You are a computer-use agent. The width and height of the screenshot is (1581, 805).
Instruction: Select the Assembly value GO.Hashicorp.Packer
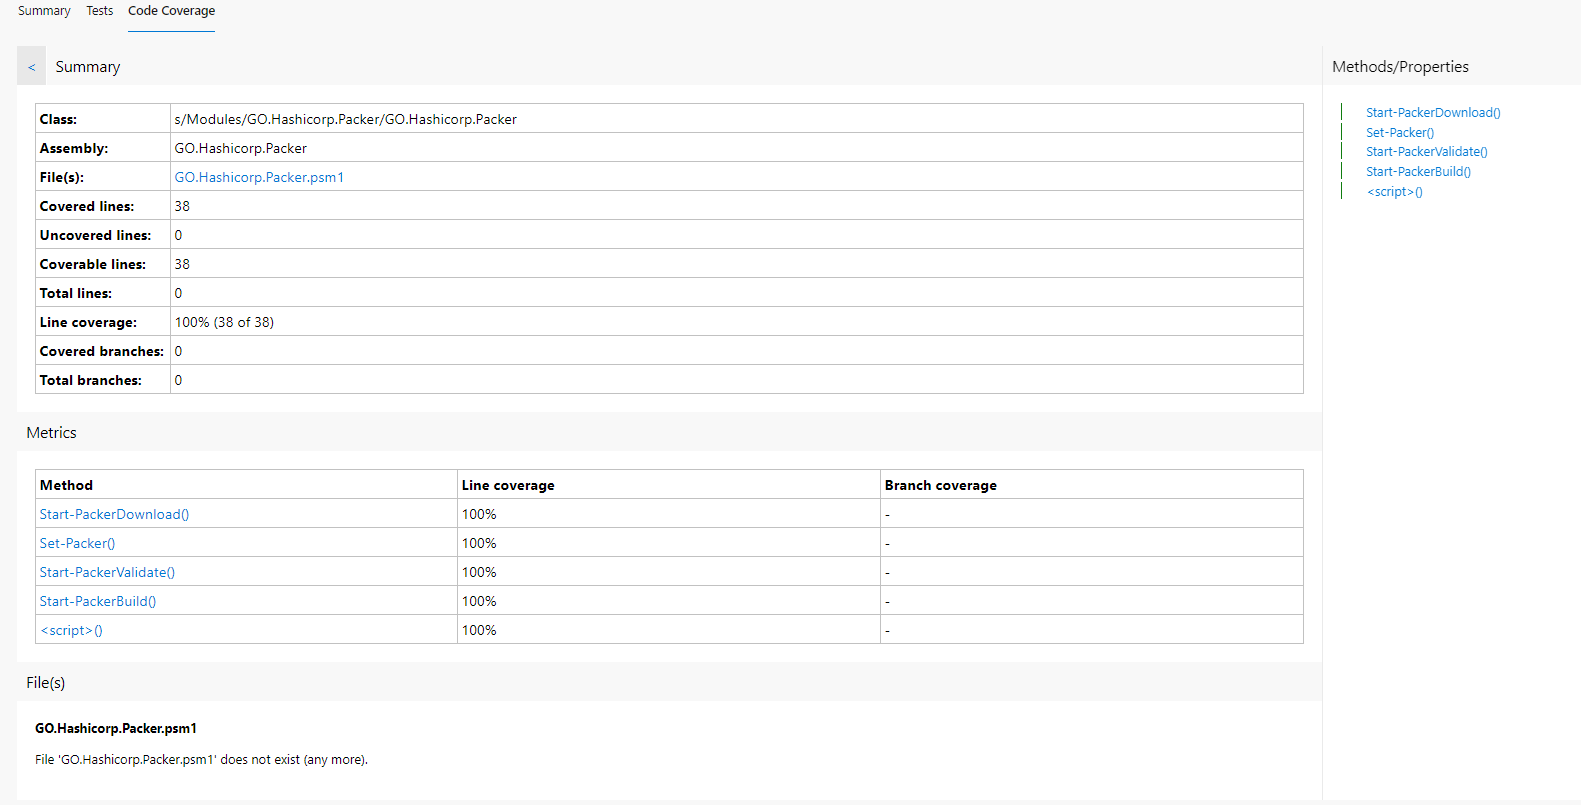(241, 148)
